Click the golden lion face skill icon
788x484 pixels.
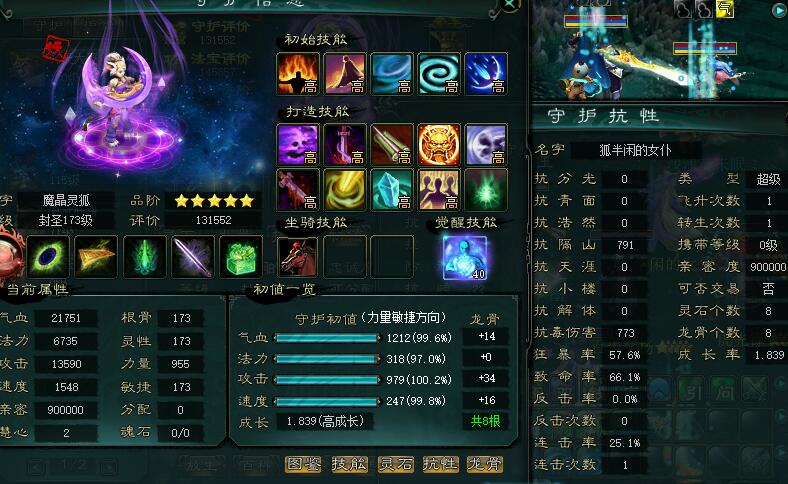pos(439,145)
